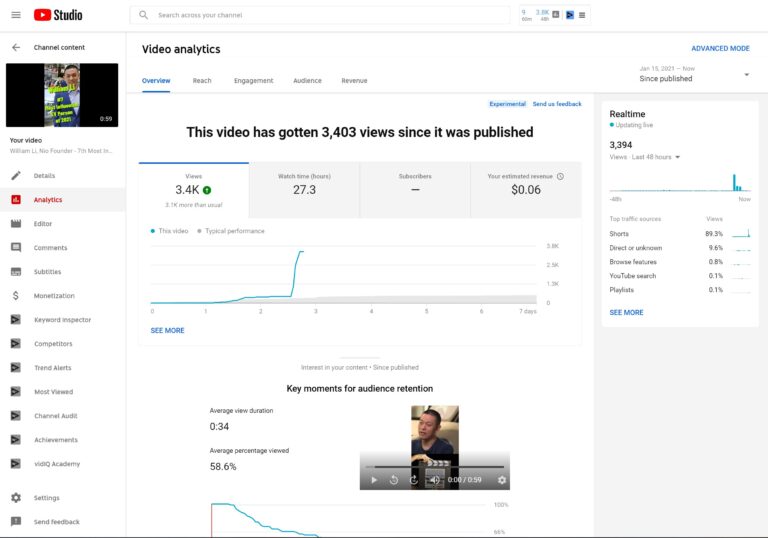Open the hamburger menu beside YouTube Studio logo
768x538 pixels.
15,15
